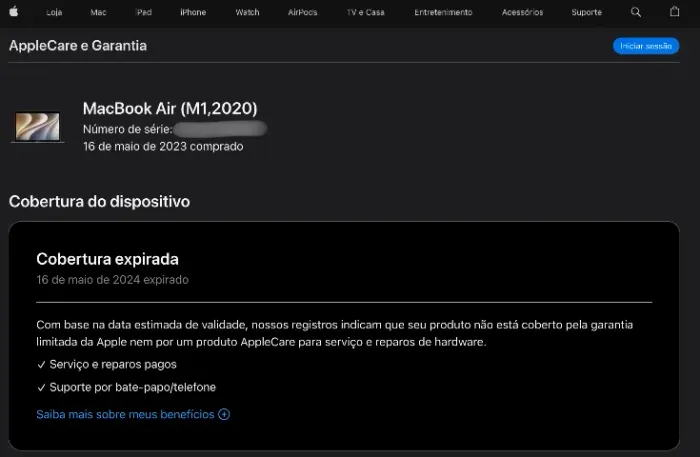Open the Mac menu item

pyautogui.click(x=98, y=12)
